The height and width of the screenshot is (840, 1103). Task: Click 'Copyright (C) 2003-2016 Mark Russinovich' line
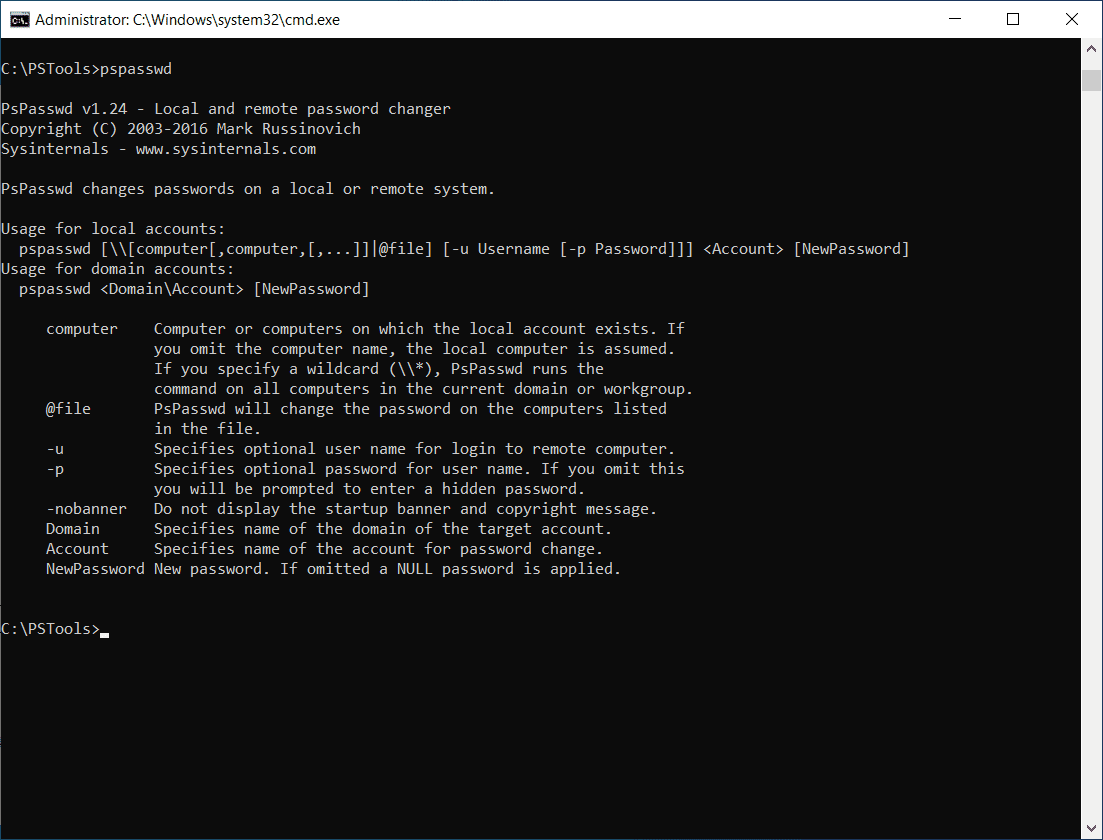181,129
